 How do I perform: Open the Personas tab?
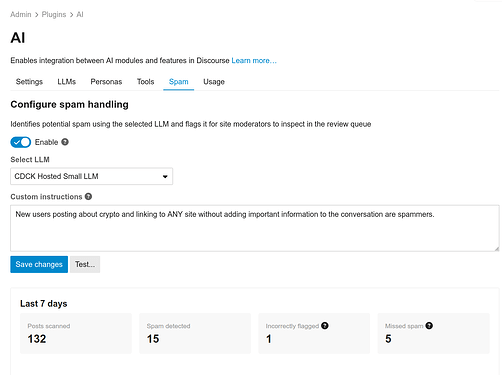(106, 82)
